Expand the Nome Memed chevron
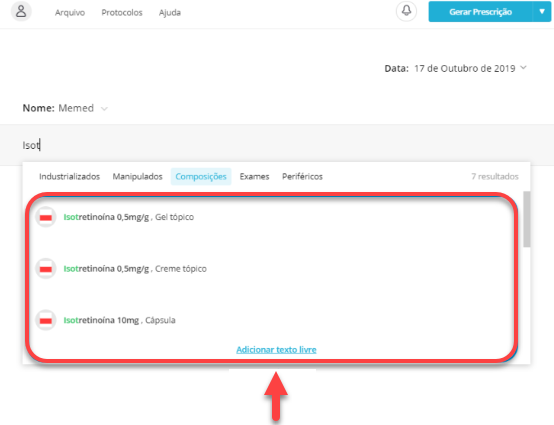 tap(104, 108)
